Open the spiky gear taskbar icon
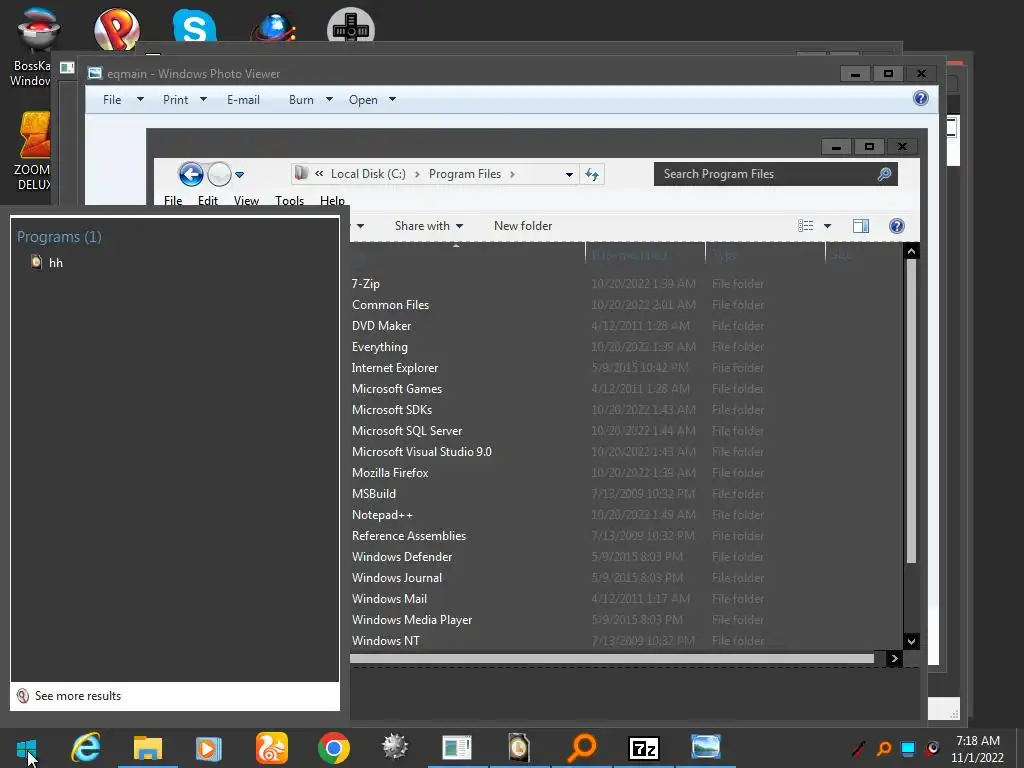Screen dimensions: 1024x768 [x=395, y=747]
